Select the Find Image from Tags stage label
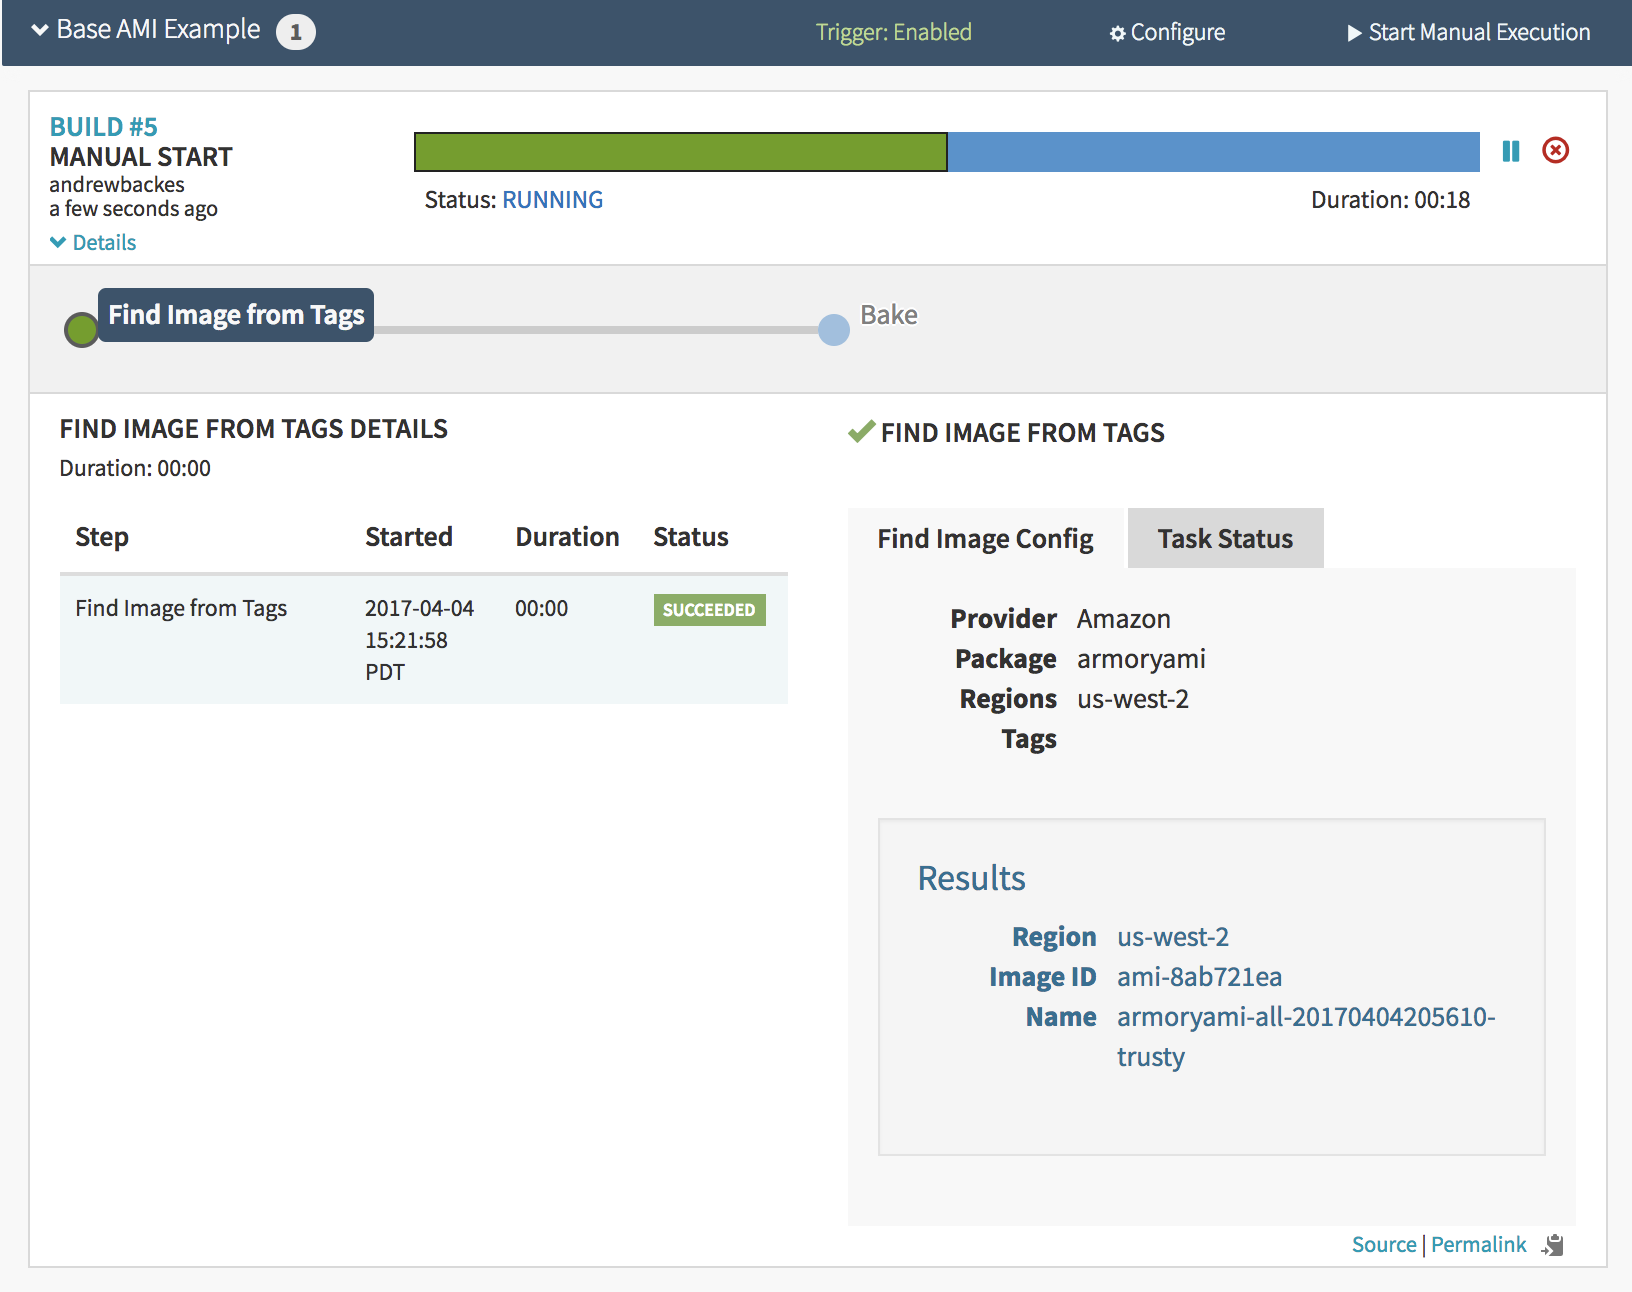The width and height of the screenshot is (1632, 1292). click(236, 315)
